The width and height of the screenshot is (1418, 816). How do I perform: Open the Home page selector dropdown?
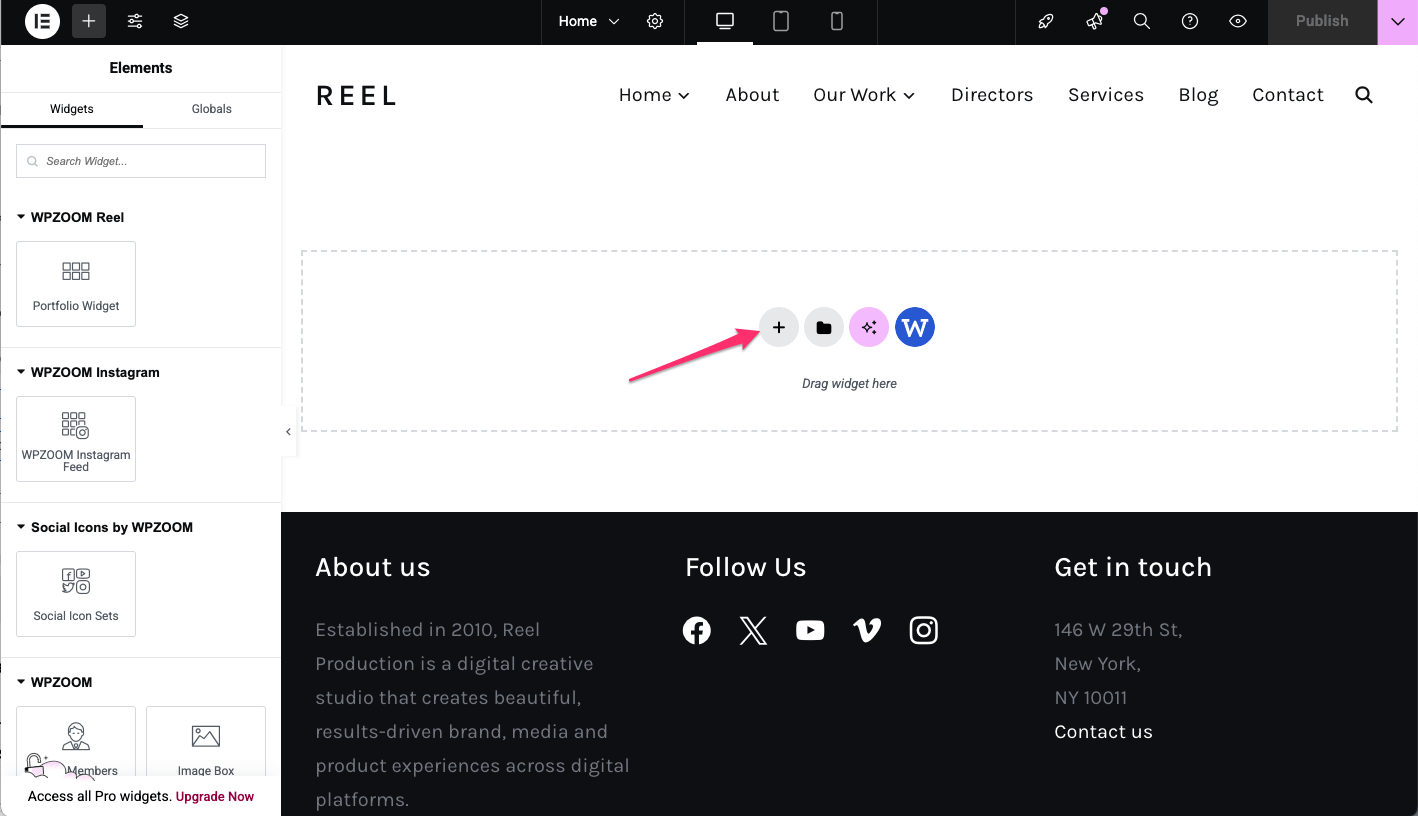point(589,21)
